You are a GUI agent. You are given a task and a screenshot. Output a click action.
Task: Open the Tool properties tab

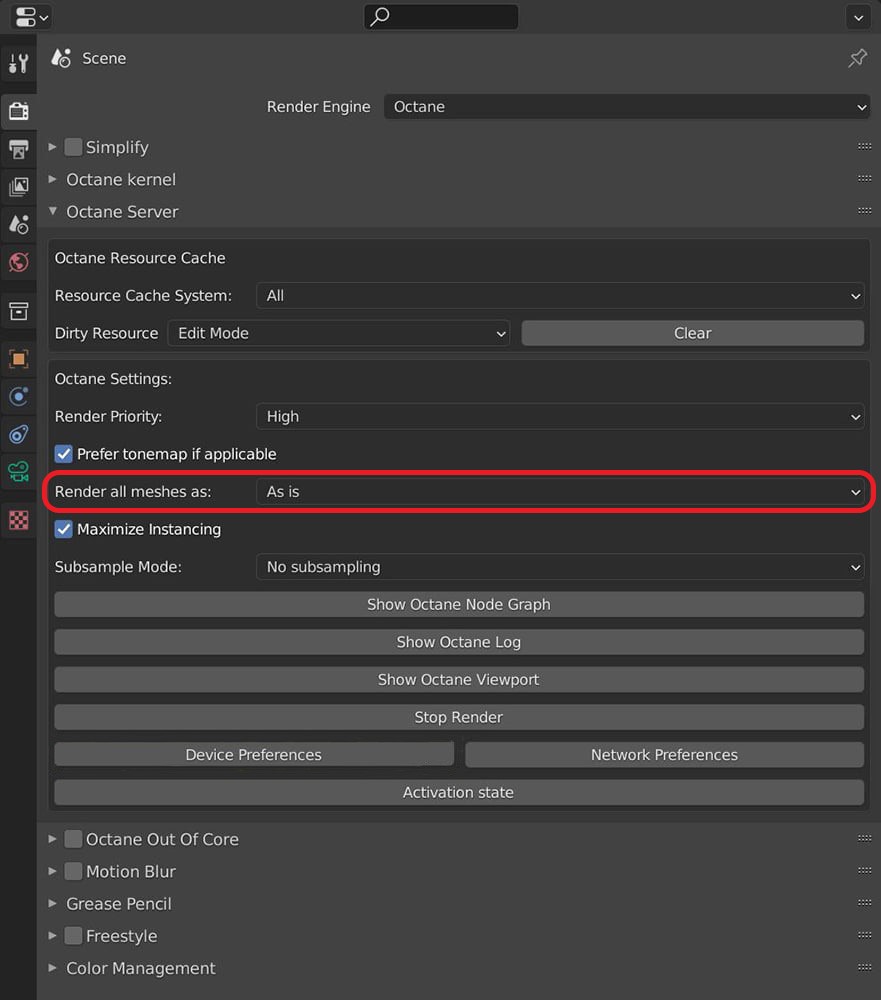[18, 62]
